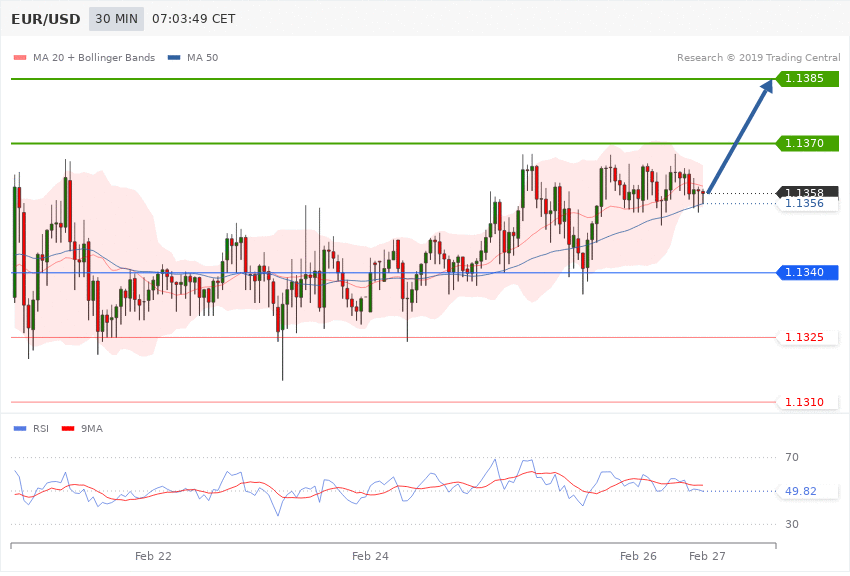Click the Feb 27 date label
The image size is (850, 576).
coord(707,556)
